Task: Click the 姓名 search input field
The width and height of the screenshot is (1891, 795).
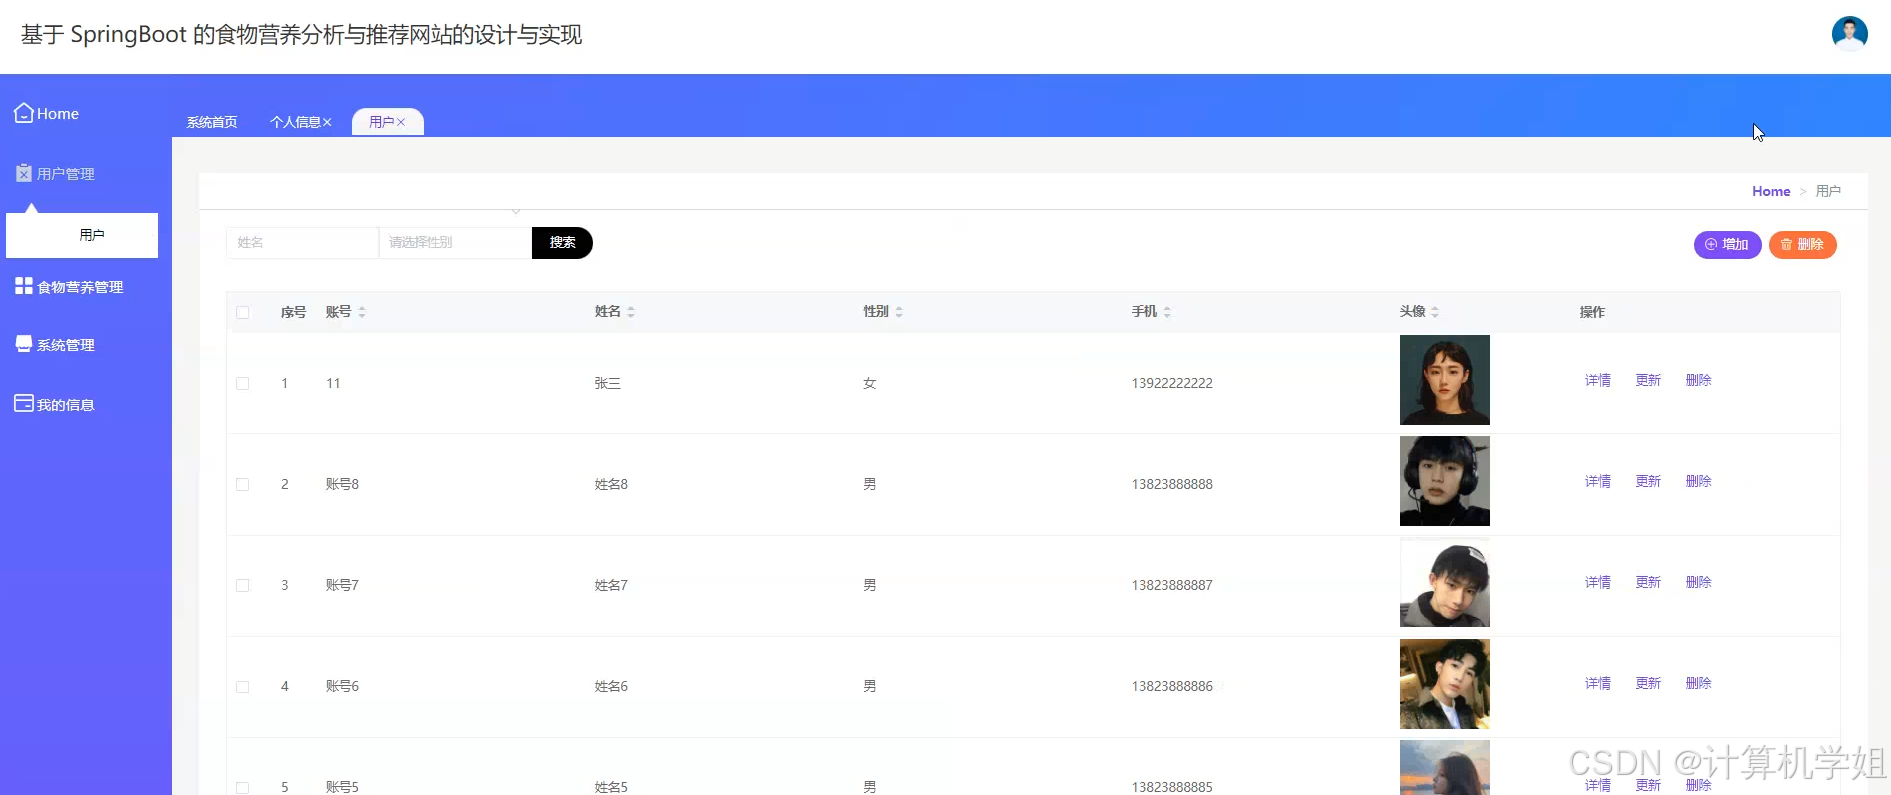Action: click(302, 242)
